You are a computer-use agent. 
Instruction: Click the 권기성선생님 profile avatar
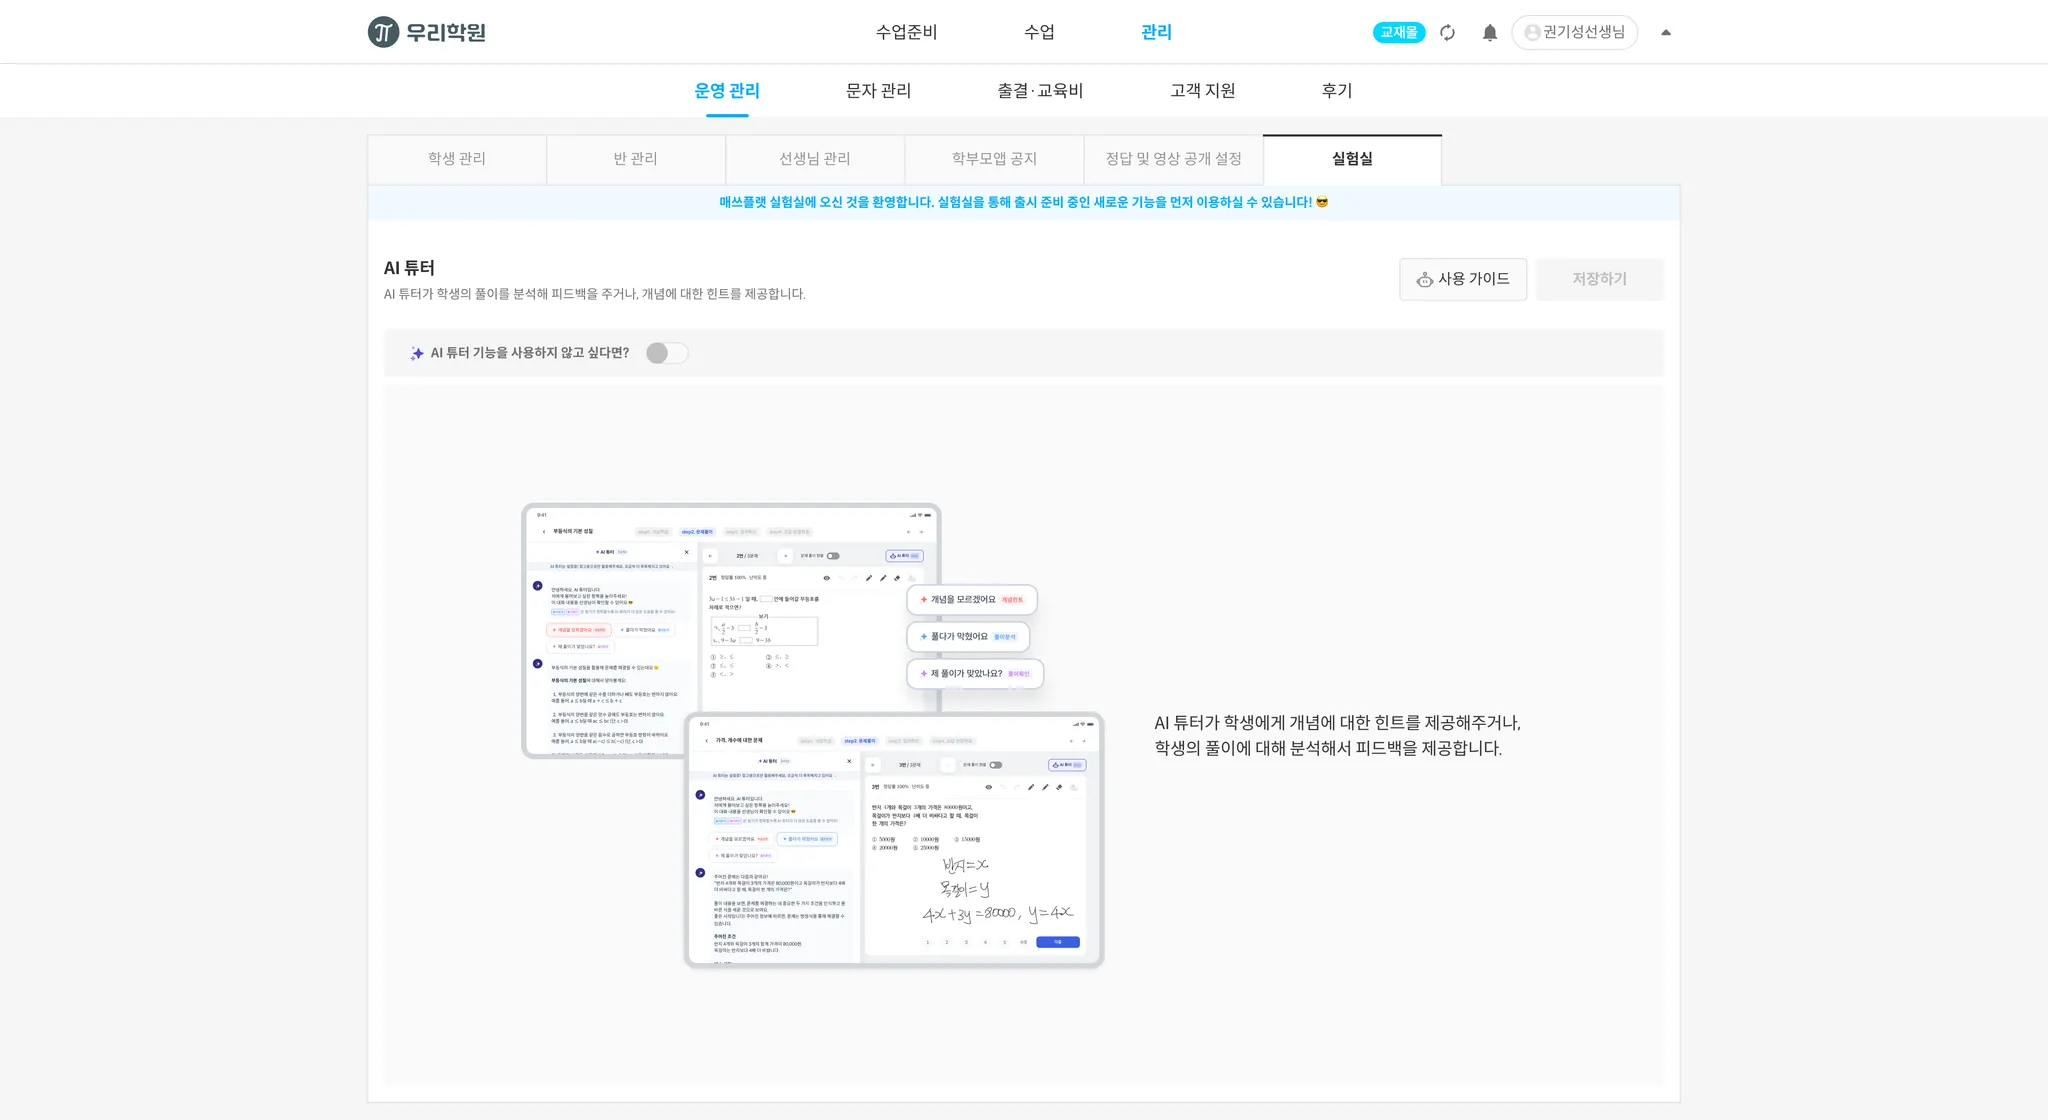point(1531,32)
